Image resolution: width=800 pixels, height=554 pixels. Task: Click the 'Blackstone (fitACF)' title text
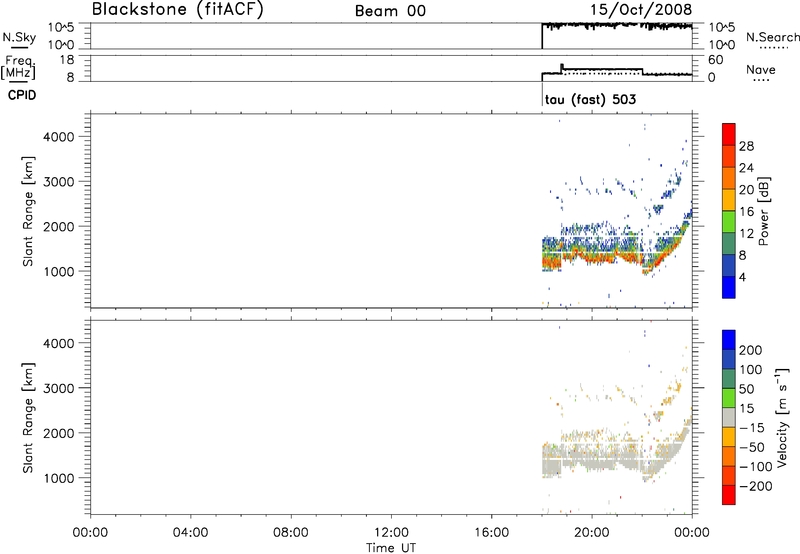[178, 9]
